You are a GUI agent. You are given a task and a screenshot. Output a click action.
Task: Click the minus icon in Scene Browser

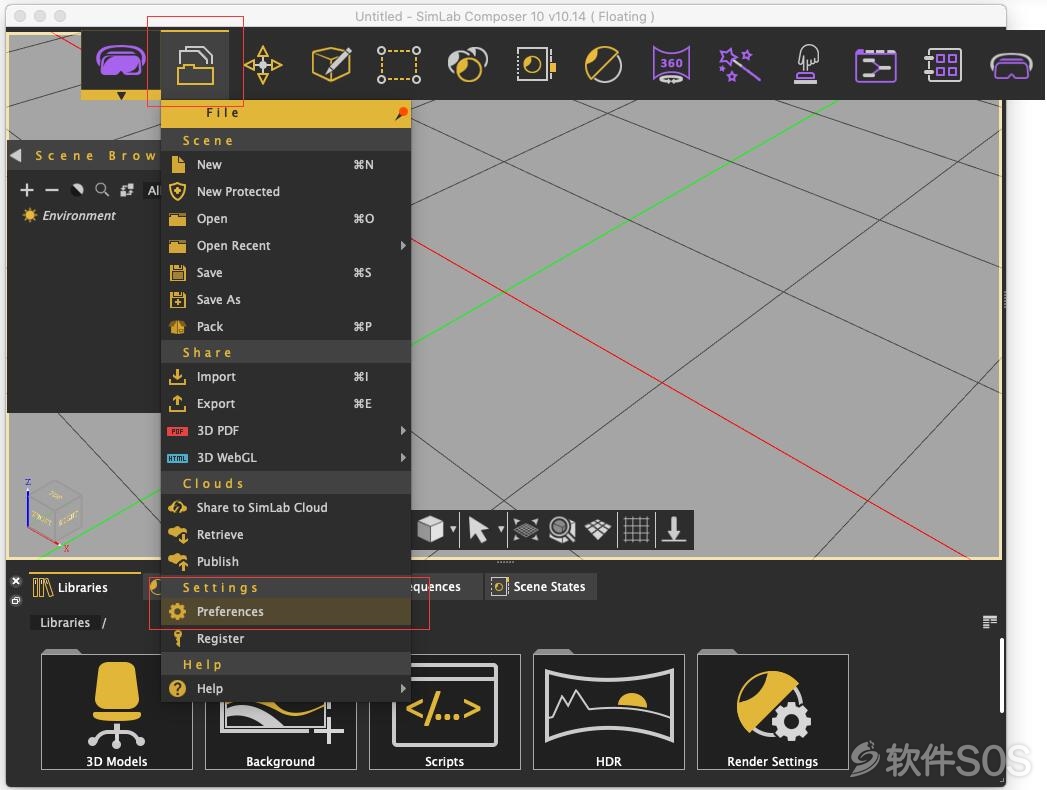click(x=51, y=190)
